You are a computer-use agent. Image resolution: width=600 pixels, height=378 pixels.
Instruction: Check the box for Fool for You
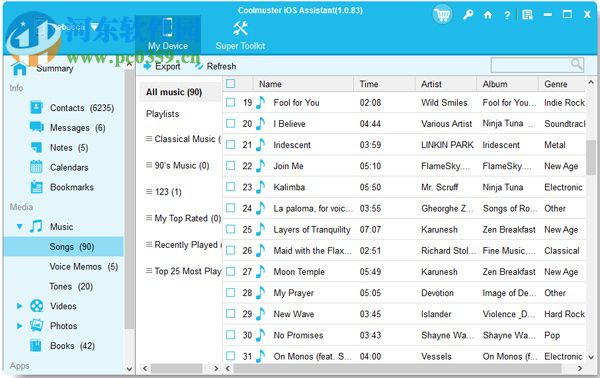[230, 102]
